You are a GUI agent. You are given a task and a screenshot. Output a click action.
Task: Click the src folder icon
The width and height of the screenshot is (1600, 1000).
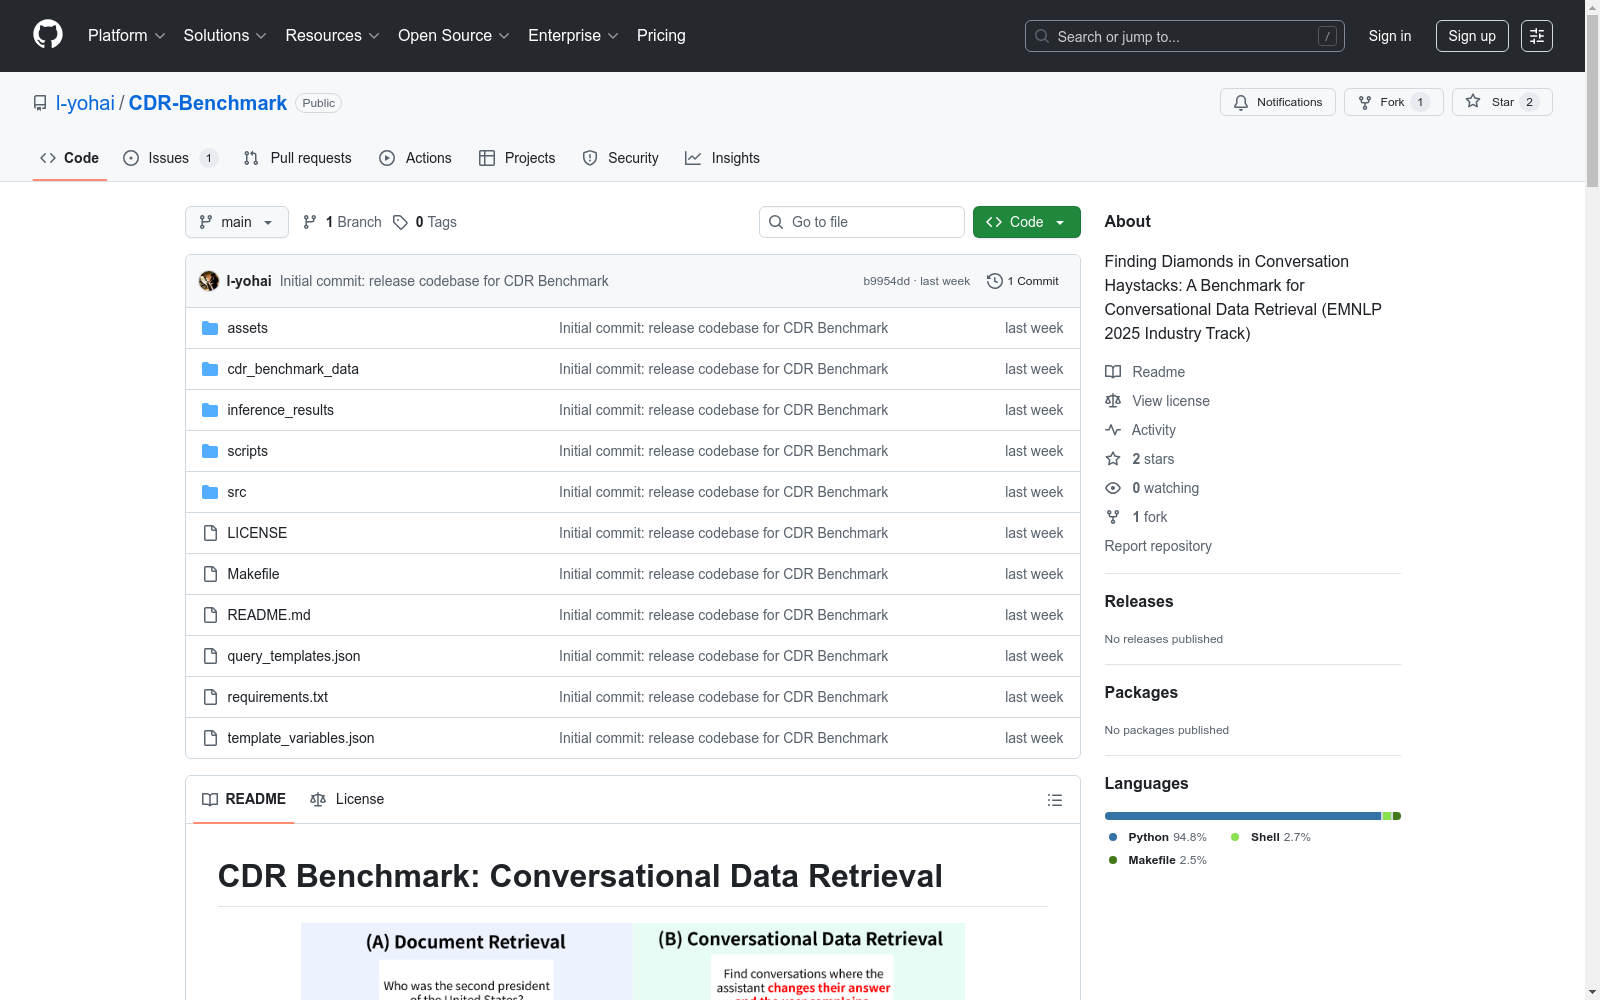[x=210, y=492]
